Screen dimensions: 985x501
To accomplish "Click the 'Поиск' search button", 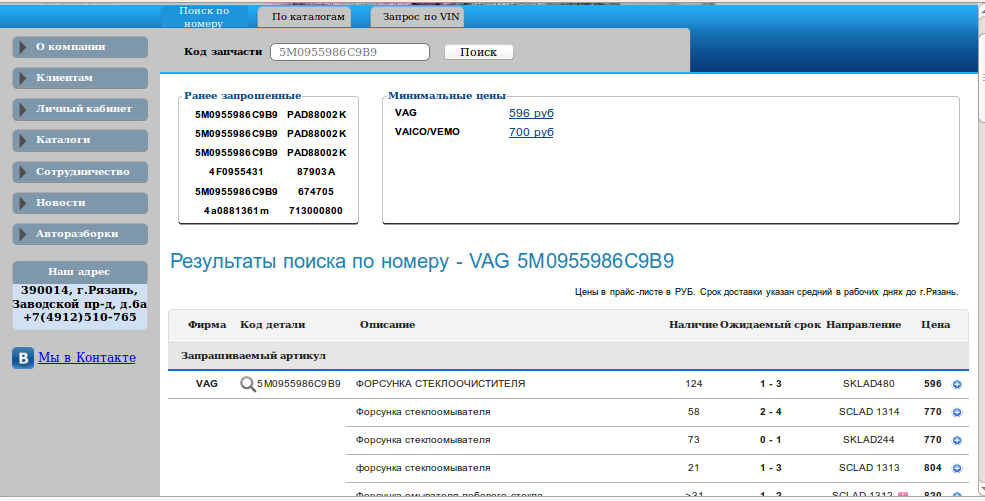I will click(478, 52).
